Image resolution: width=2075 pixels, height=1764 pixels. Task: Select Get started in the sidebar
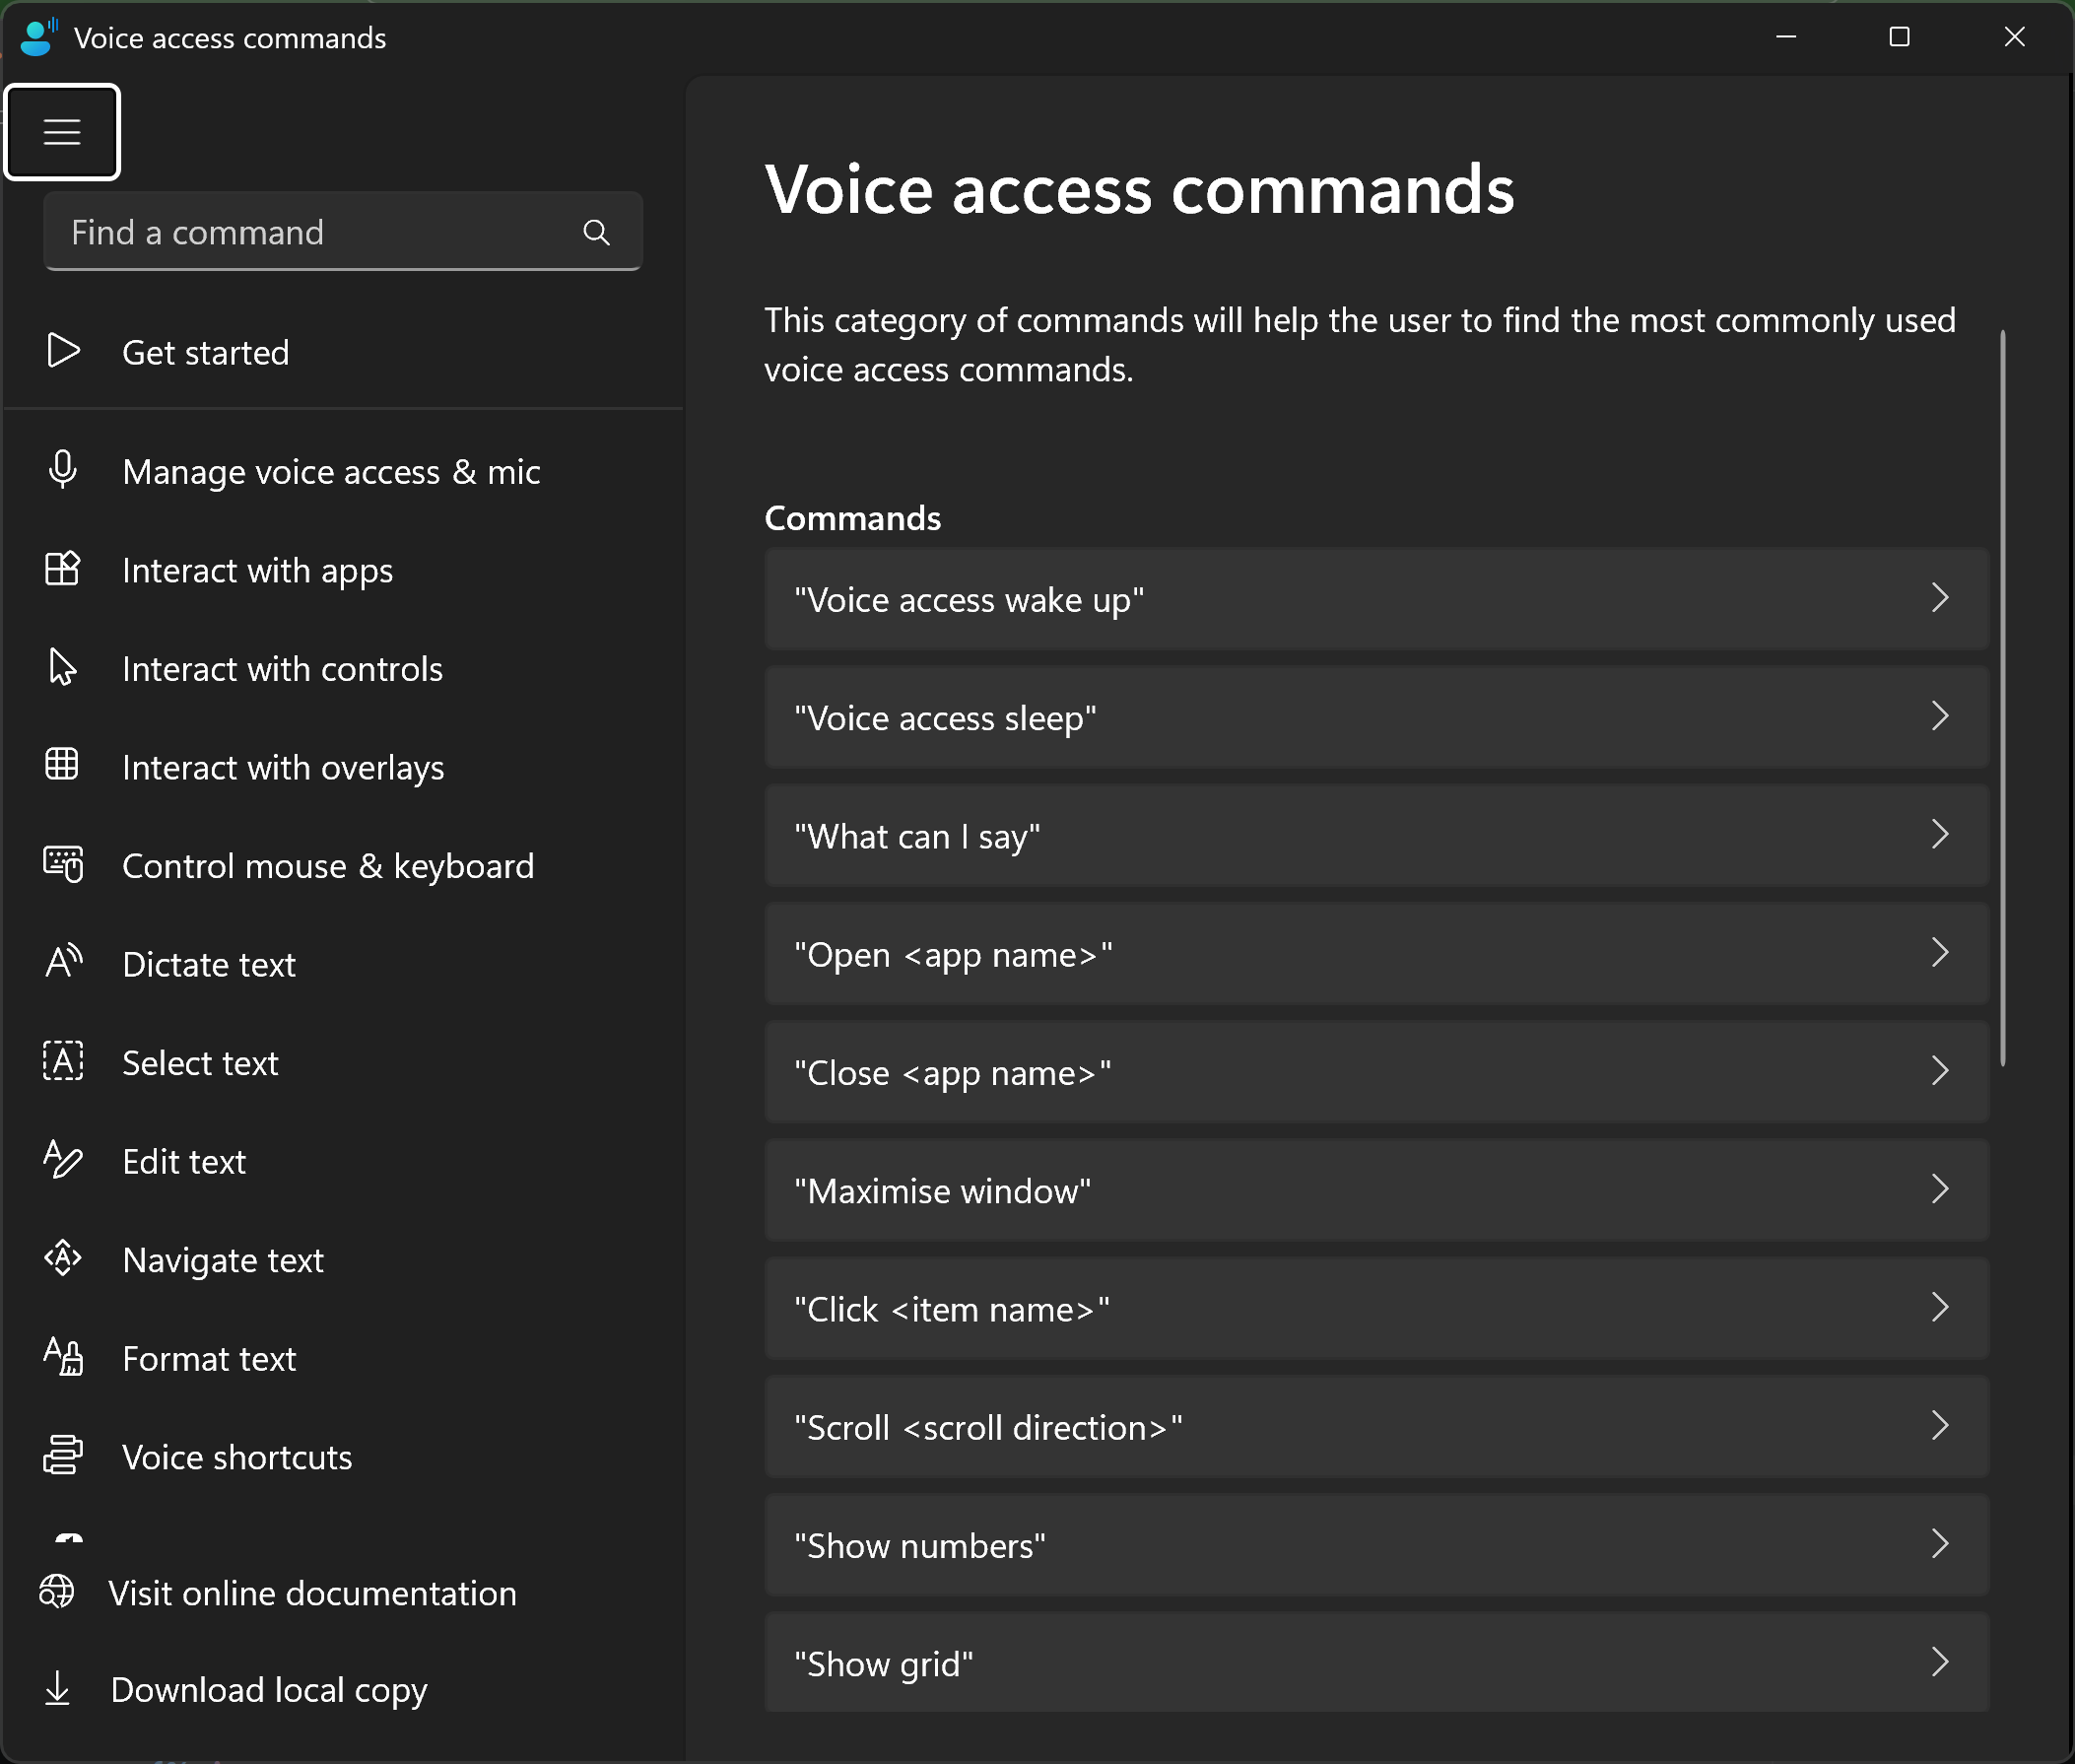click(205, 352)
